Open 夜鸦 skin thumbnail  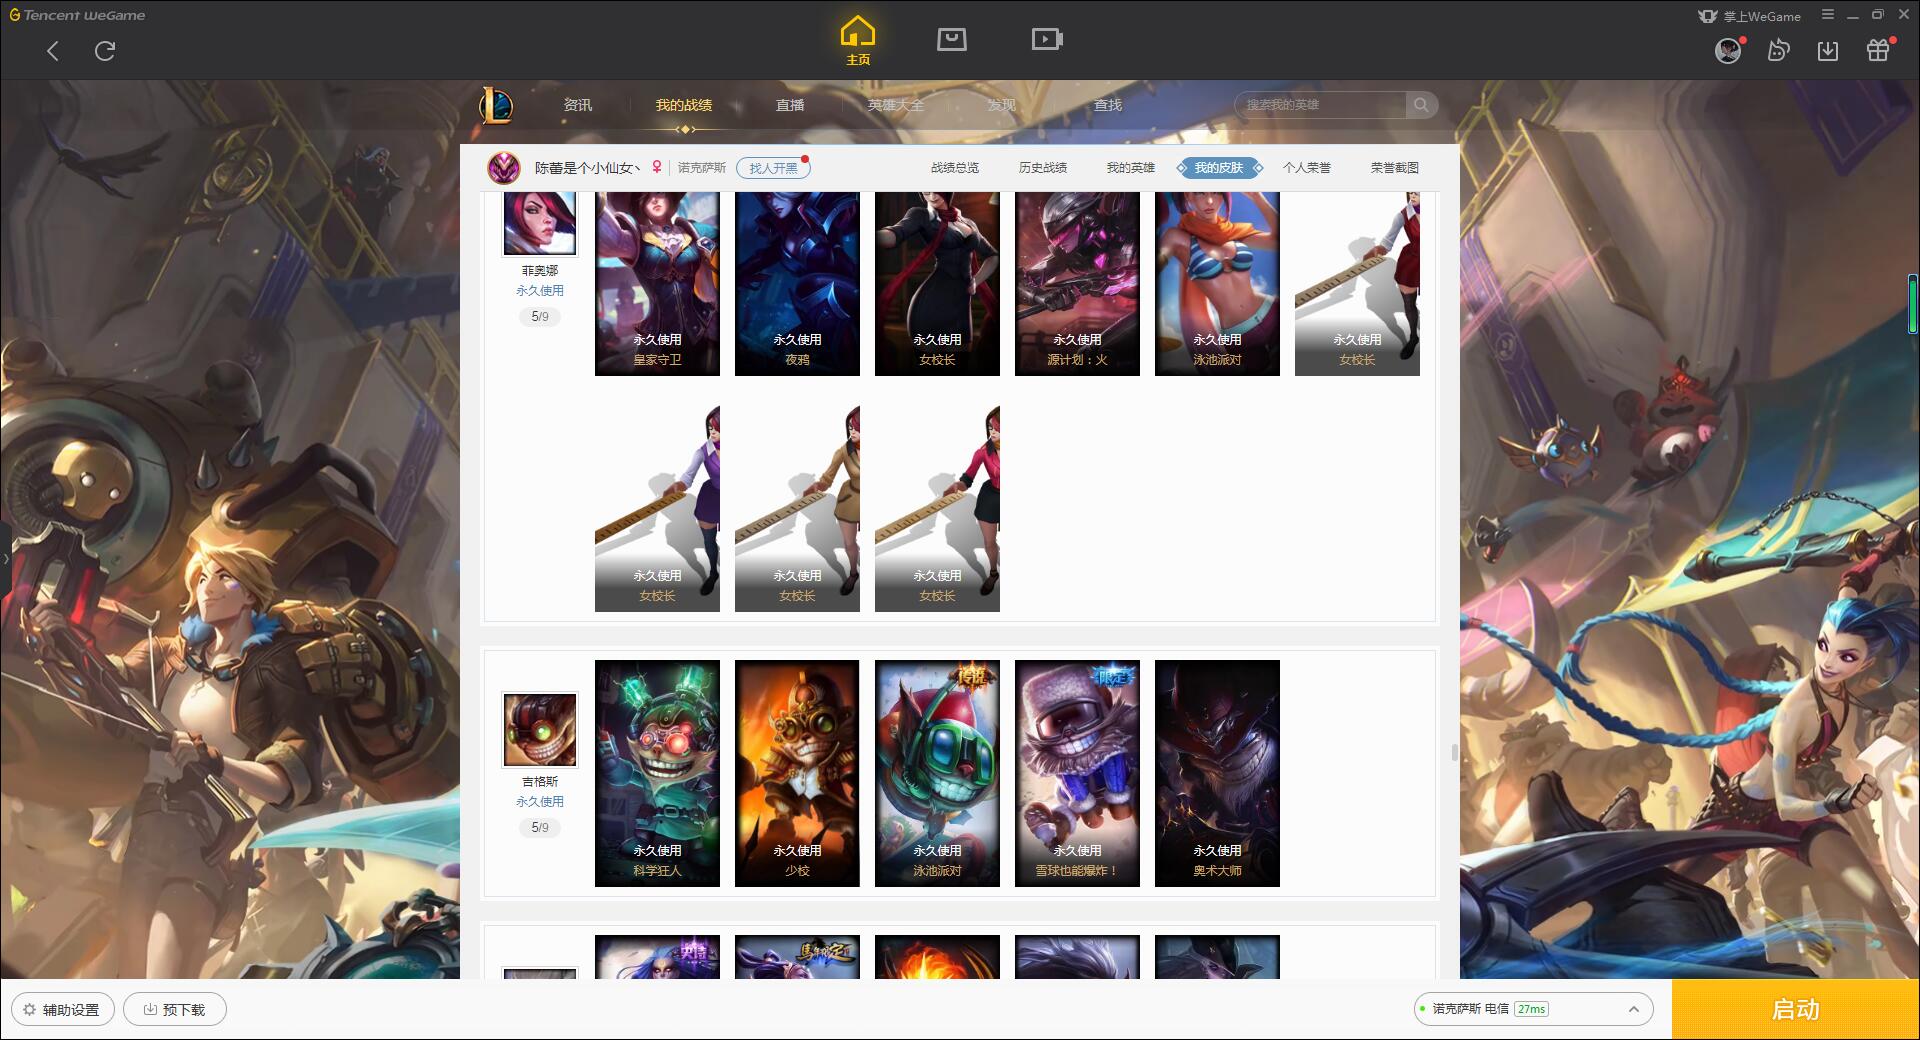(797, 284)
